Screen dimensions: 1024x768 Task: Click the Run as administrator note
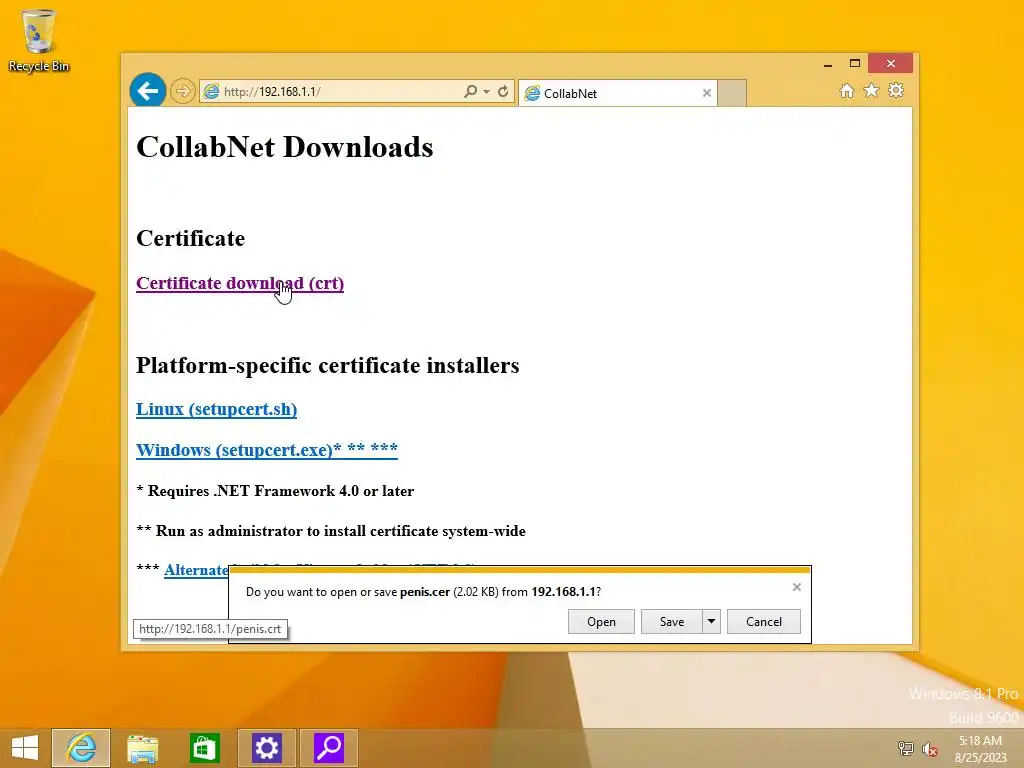331,531
